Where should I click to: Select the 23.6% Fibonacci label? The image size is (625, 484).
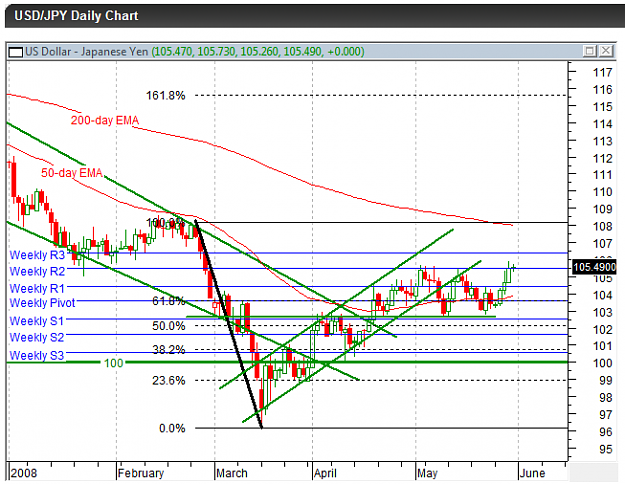pyautogui.click(x=169, y=380)
